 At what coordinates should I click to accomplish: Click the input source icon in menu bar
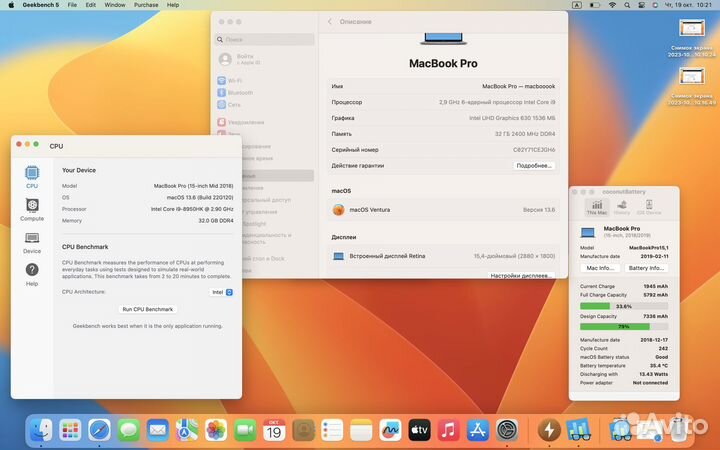coord(577,5)
